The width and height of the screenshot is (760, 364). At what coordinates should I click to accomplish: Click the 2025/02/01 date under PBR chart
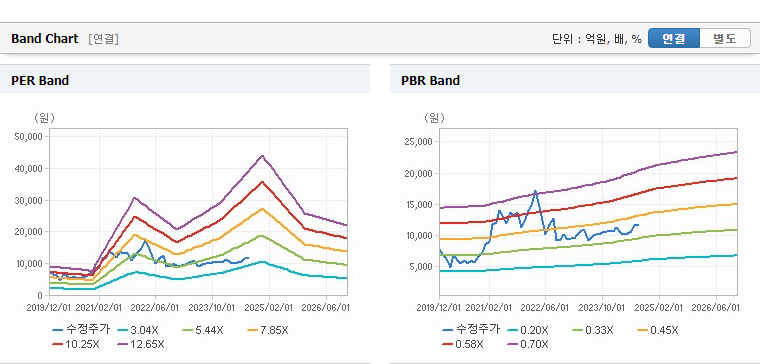(659, 308)
